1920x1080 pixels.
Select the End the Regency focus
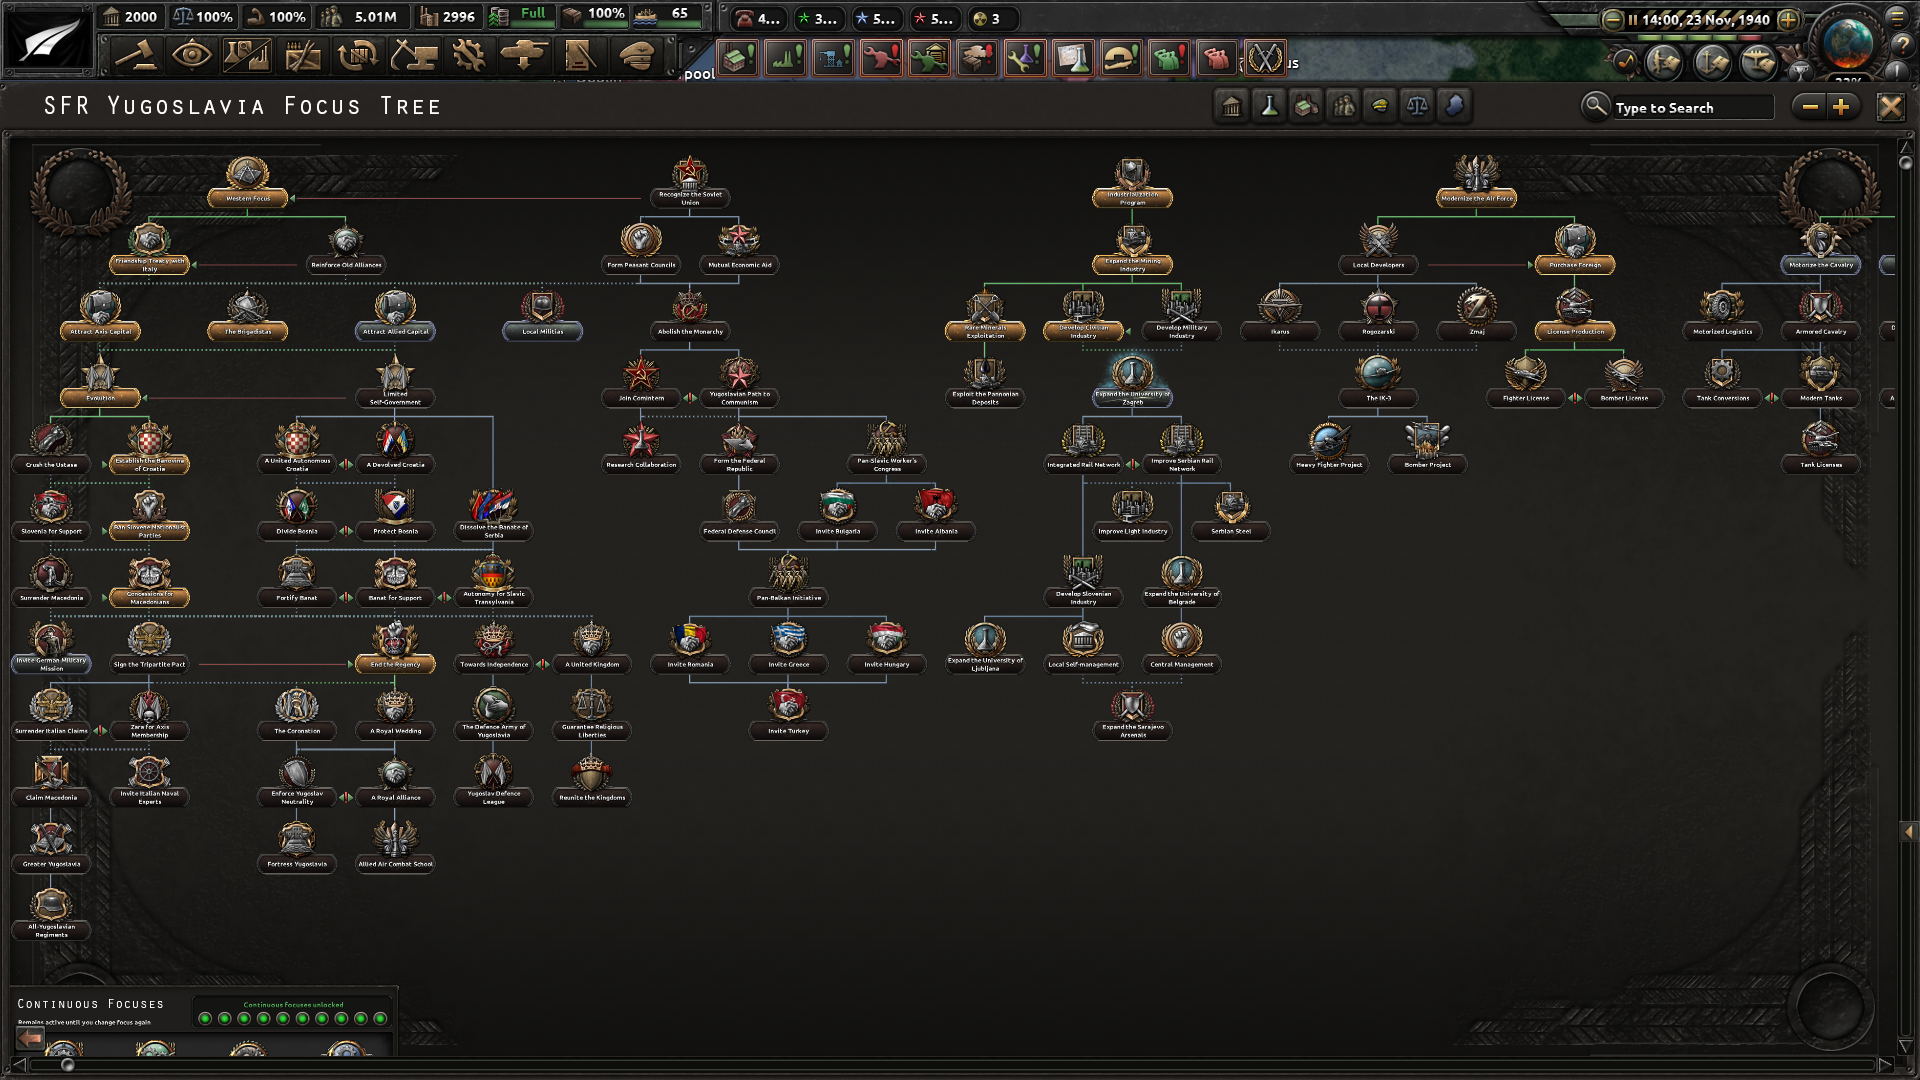coord(395,647)
